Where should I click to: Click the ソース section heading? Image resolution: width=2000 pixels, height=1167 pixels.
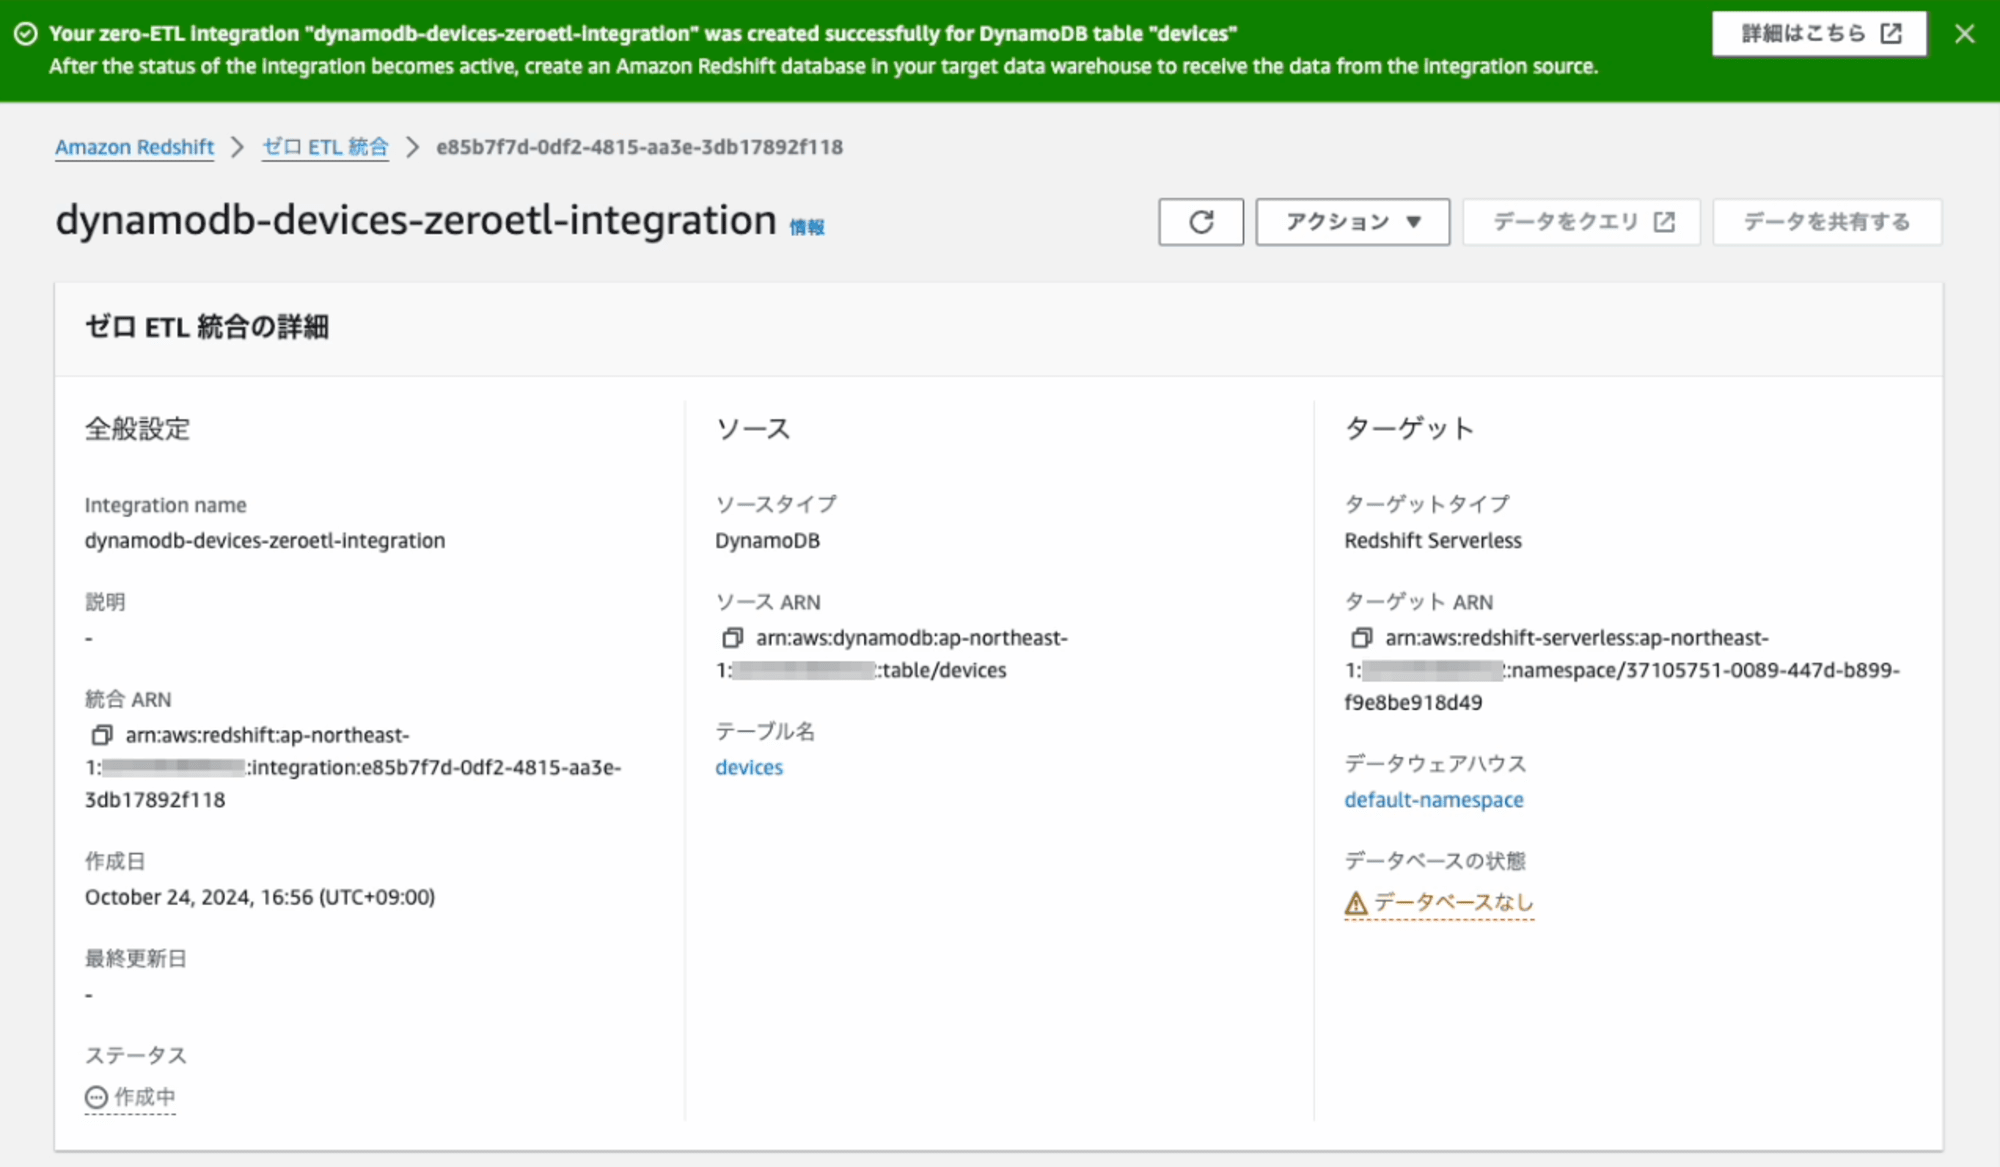pyautogui.click(x=753, y=429)
